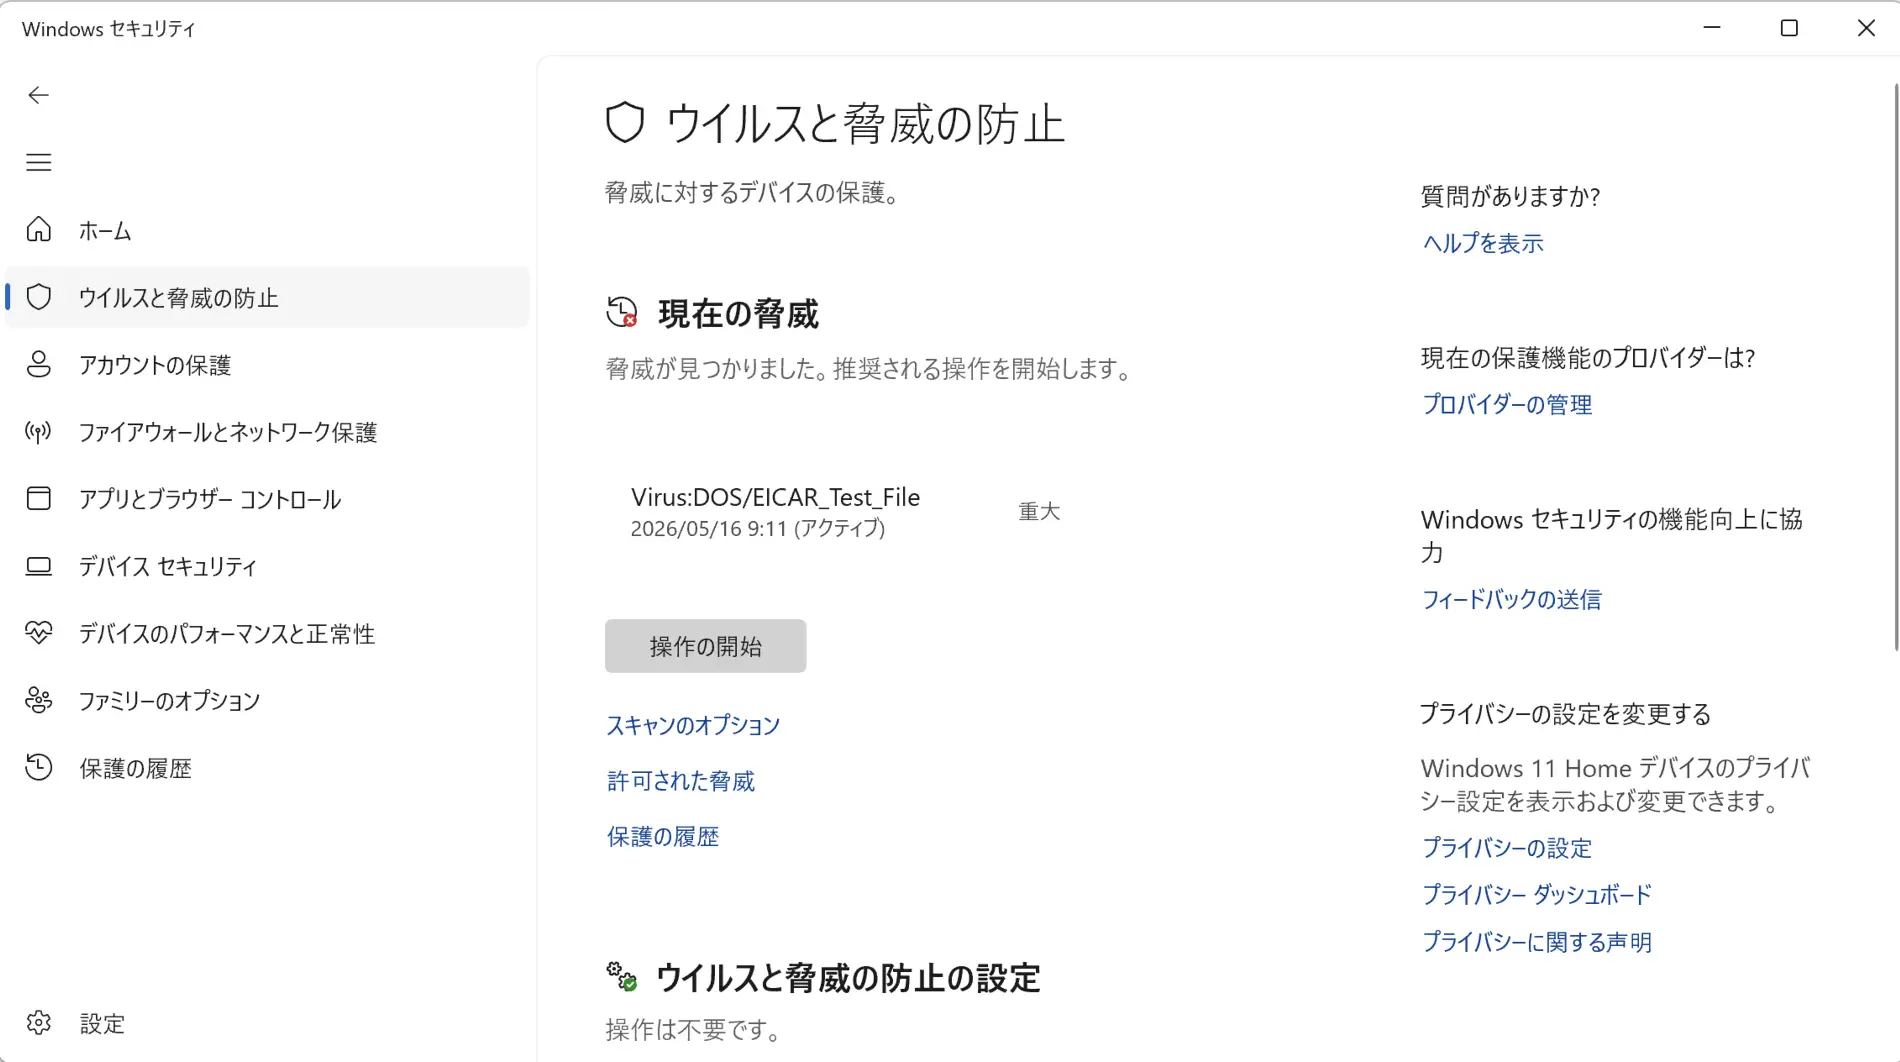This screenshot has height=1062, width=1900.
Task: Open デバイス セキュリティ sidebar label
Action: 168,566
